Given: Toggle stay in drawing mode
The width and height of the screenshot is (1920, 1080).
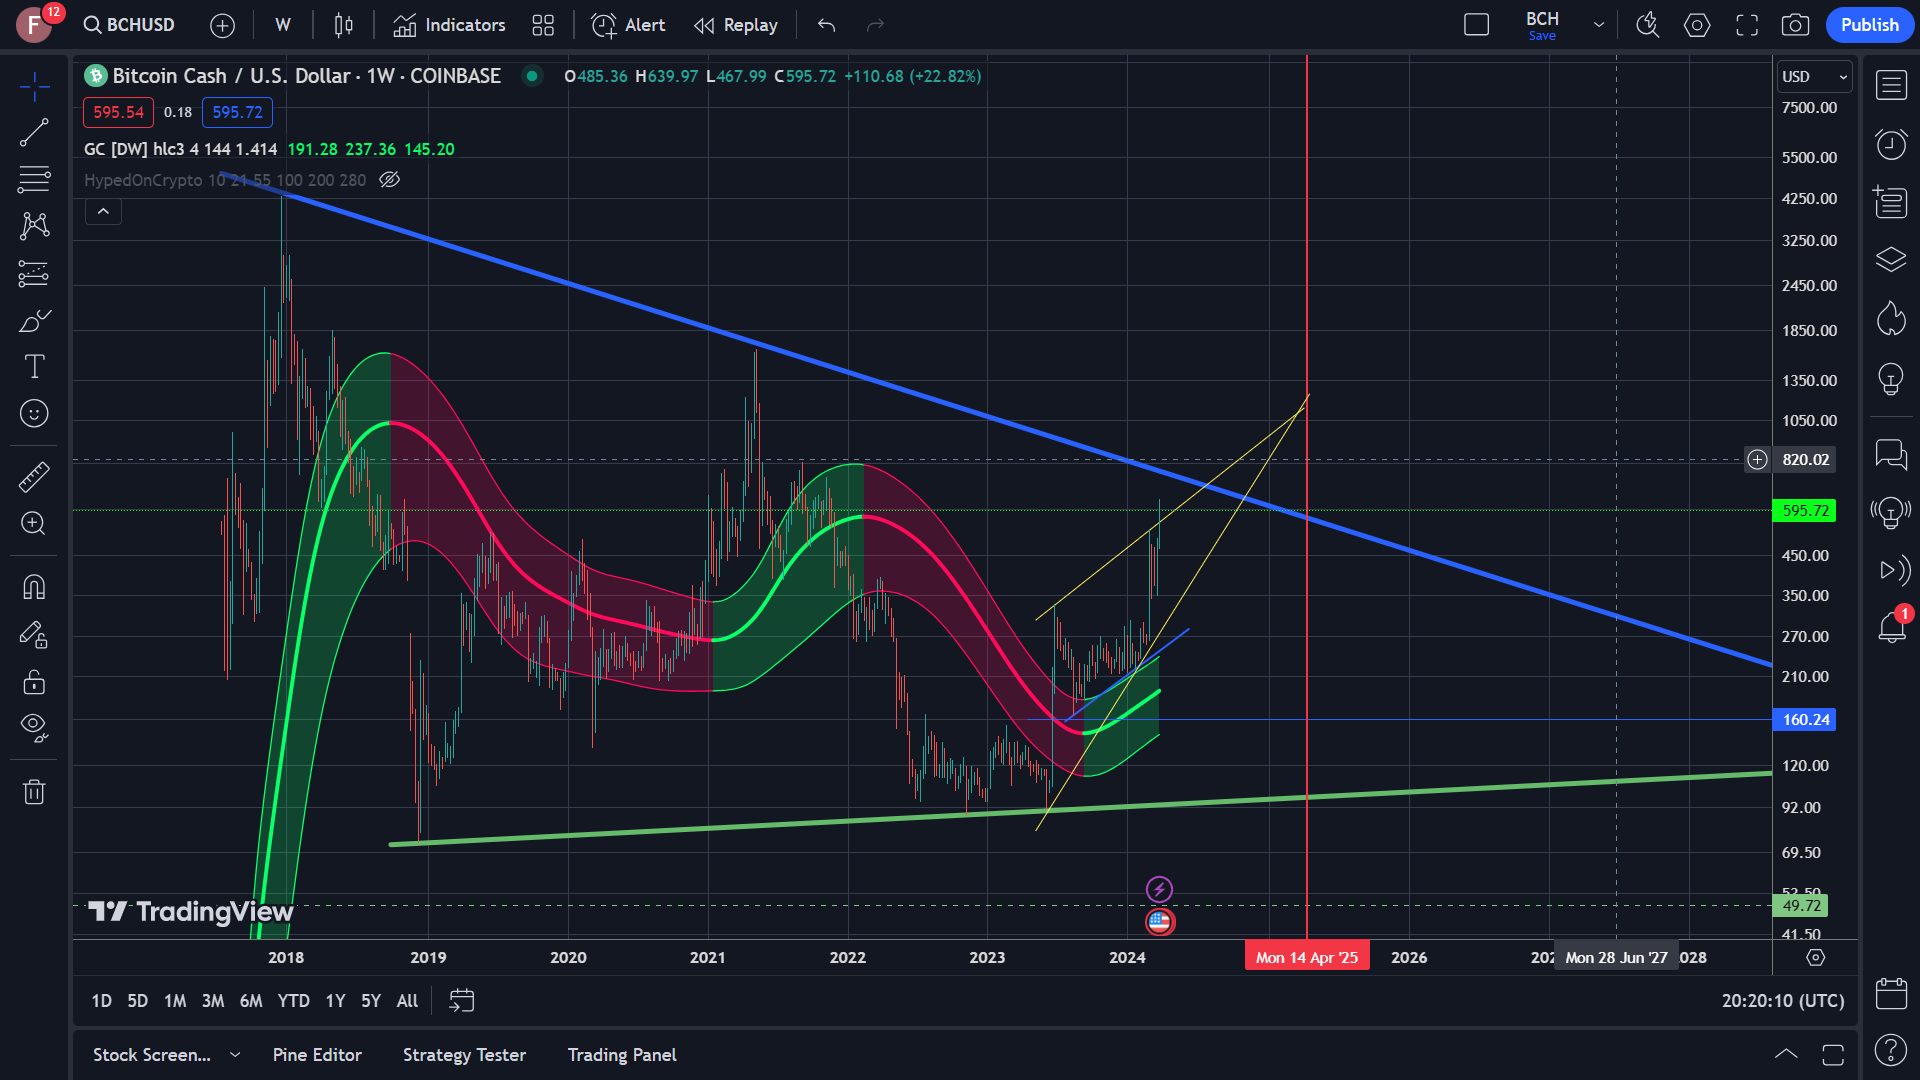Looking at the screenshot, I should (34, 634).
